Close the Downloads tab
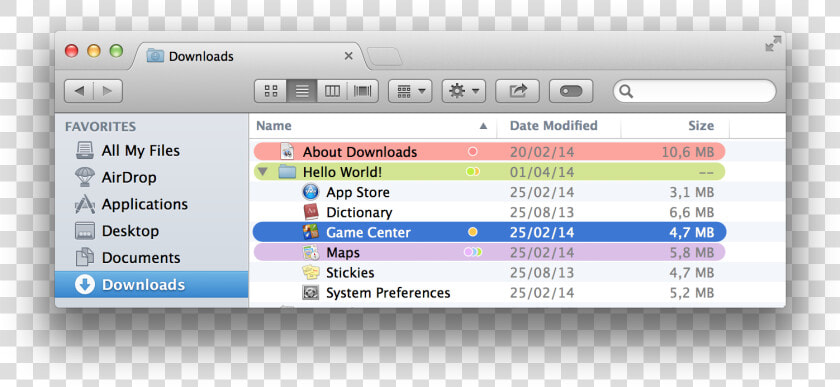 (x=348, y=56)
